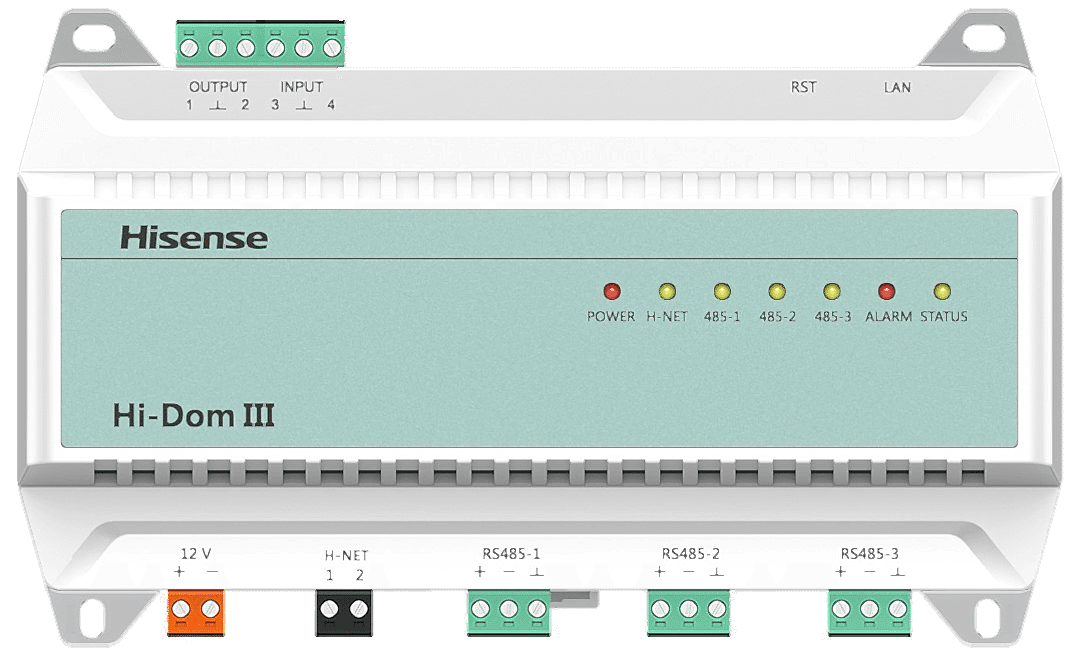Click the yellow H-NET indicator LED
This screenshot has width=1085, height=664.
coord(667,292)
